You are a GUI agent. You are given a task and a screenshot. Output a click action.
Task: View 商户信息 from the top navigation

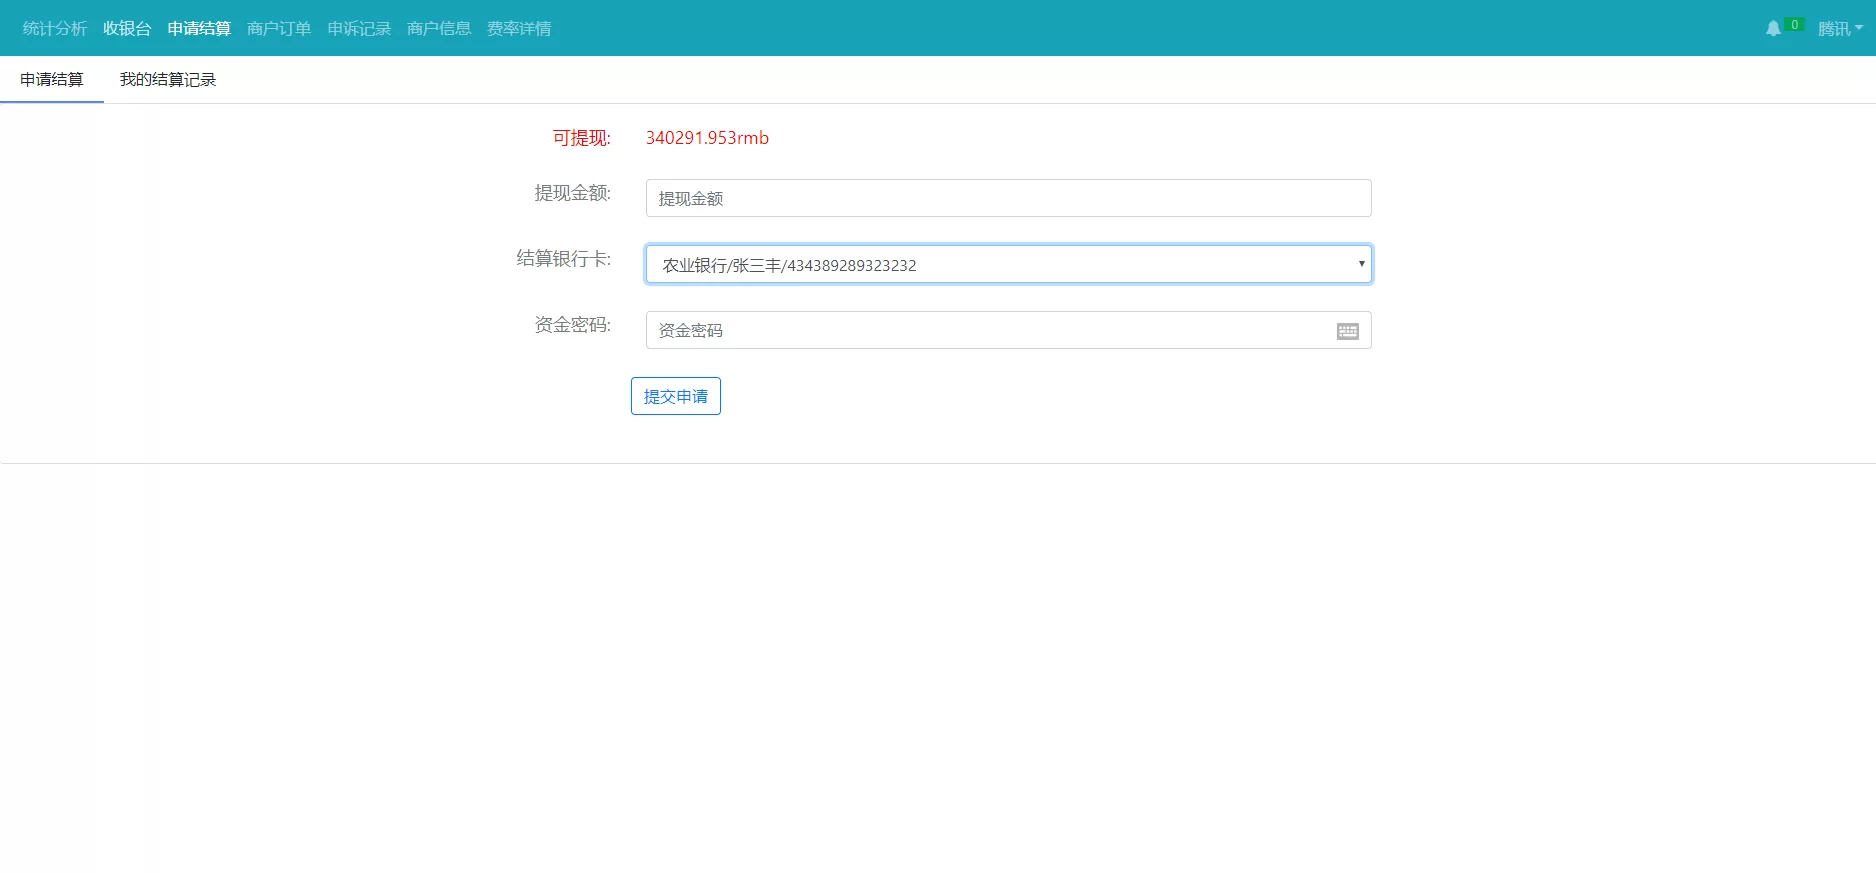click(x=439, y=29)
